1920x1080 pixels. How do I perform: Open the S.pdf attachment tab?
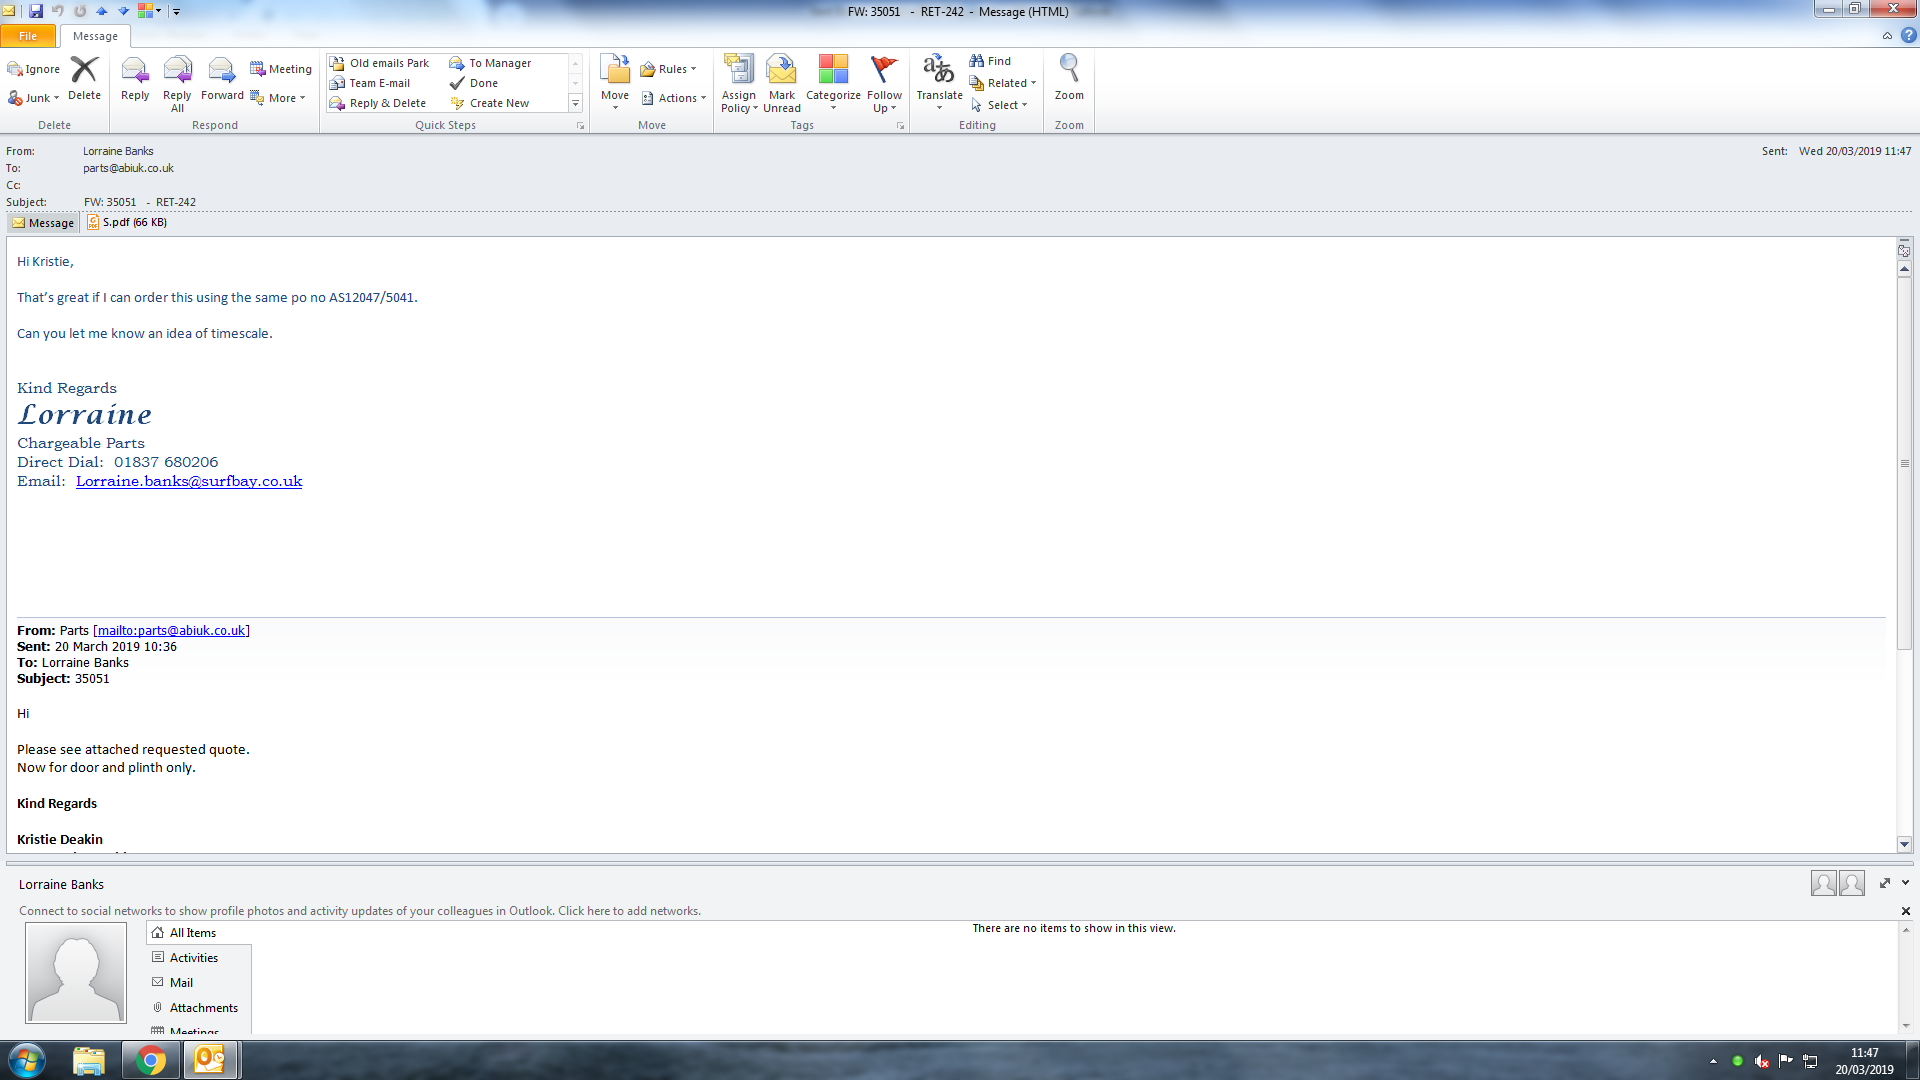127,222
